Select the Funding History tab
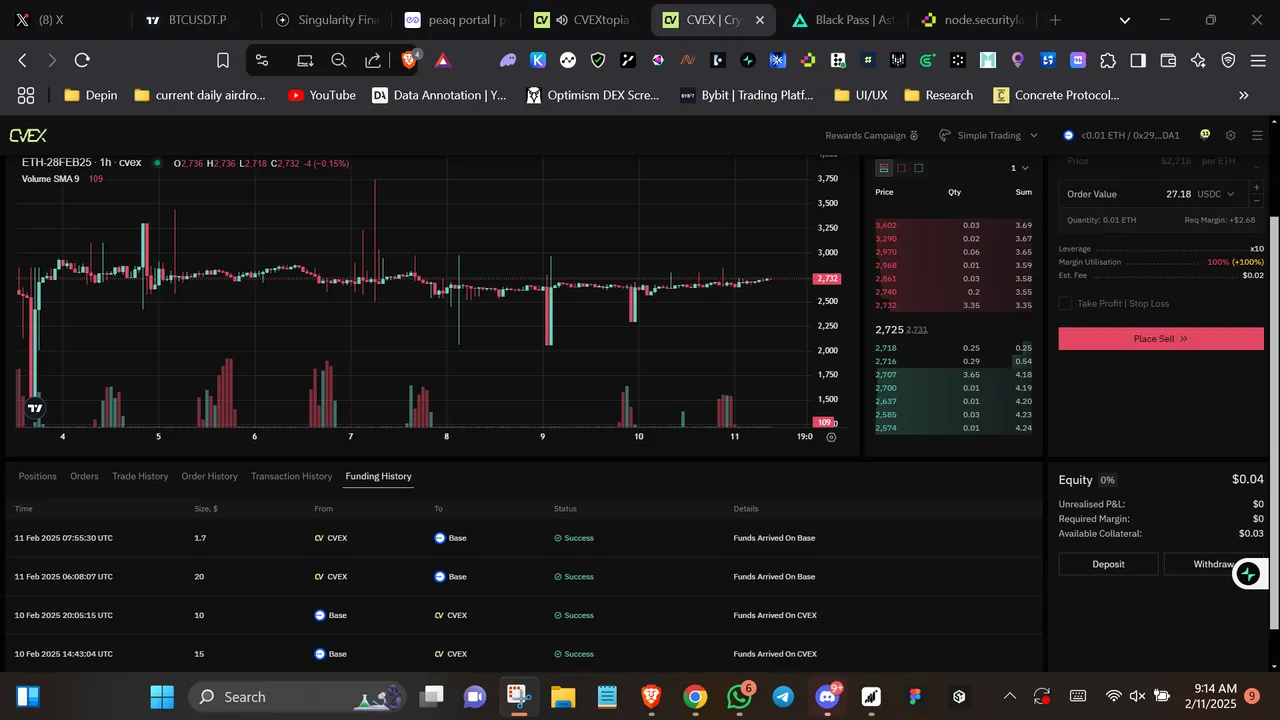 (x=378, y=476)
